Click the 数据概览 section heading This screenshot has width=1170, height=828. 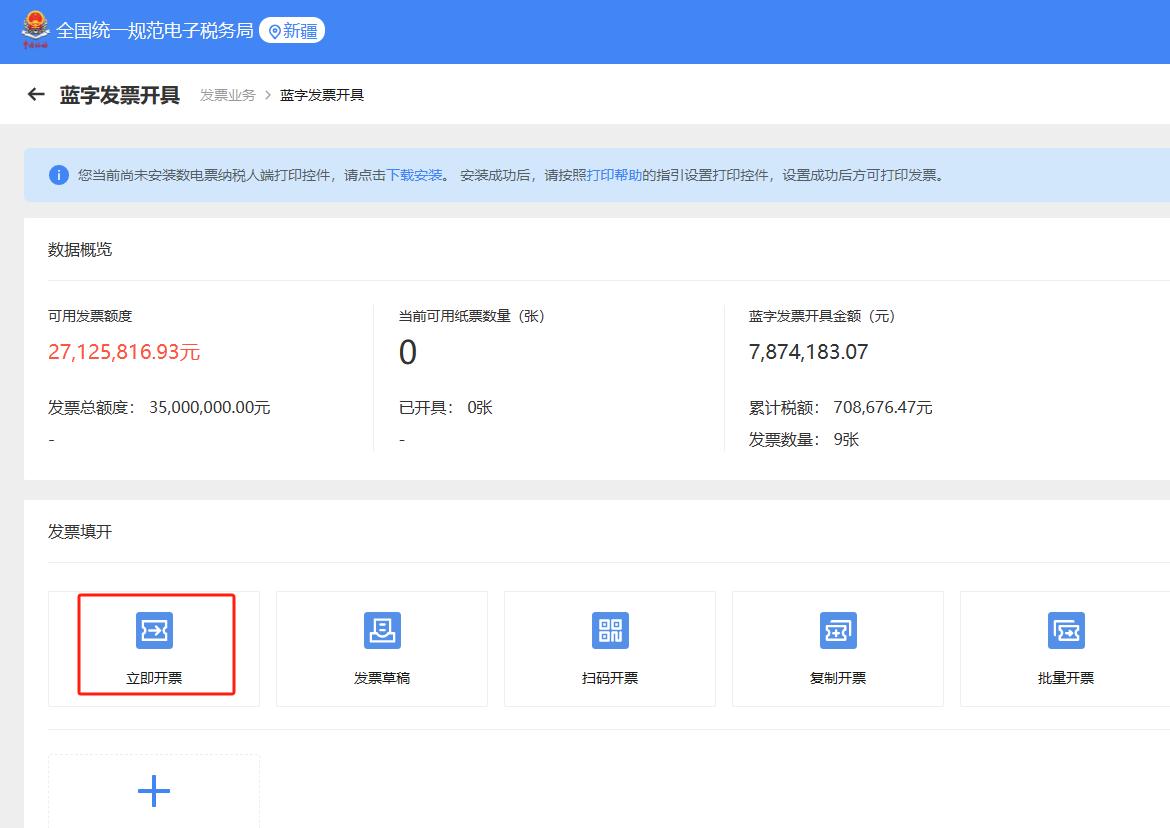(x=80, y=250)
